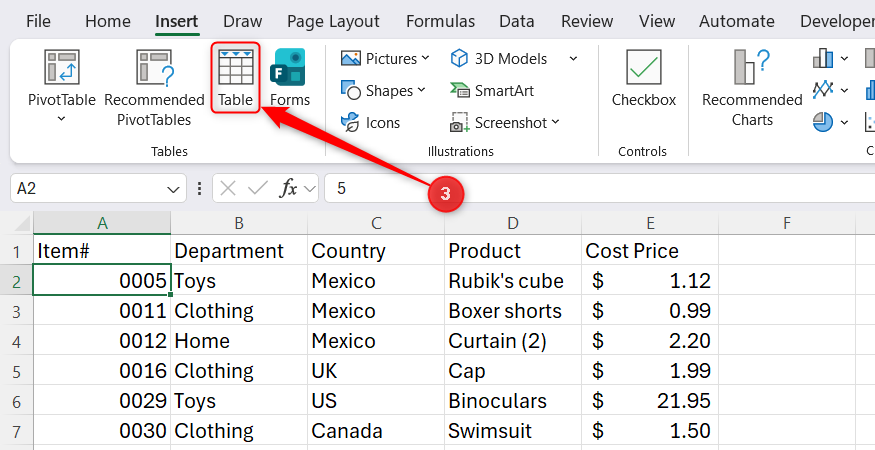
Task: Open the File tab
Action: 38,21
